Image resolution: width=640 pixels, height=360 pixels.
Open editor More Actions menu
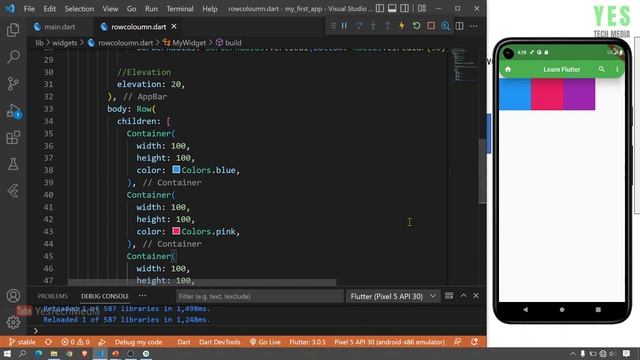coord(474,26)
